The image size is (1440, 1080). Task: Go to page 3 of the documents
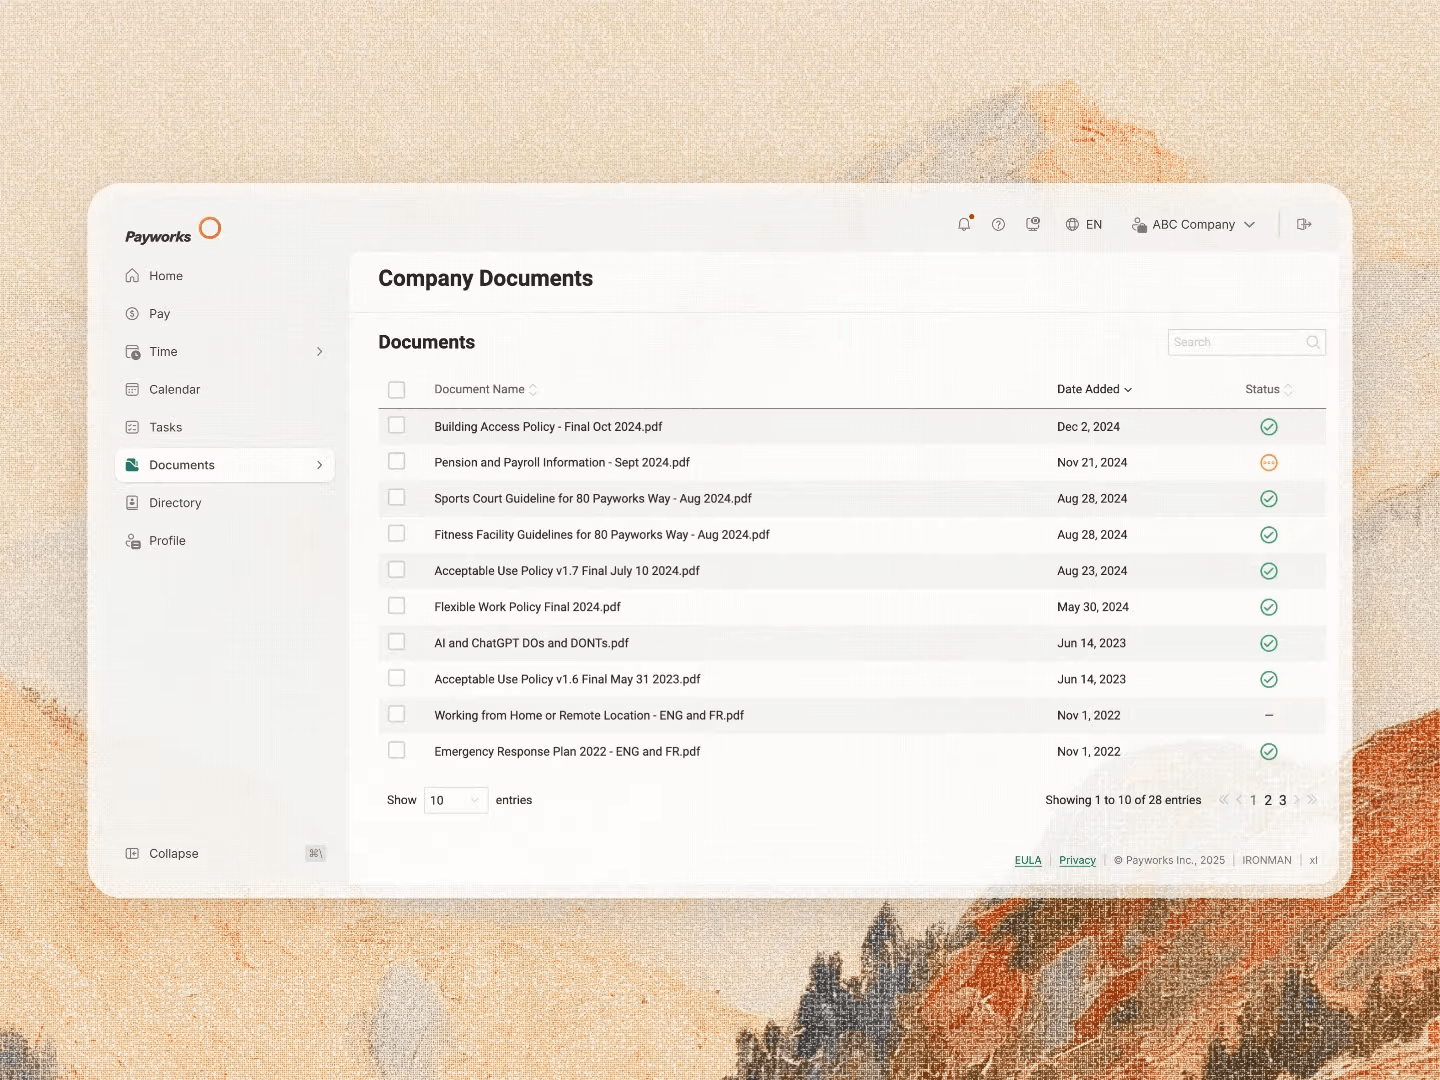pyautogui.click(x=1283, y=800)
